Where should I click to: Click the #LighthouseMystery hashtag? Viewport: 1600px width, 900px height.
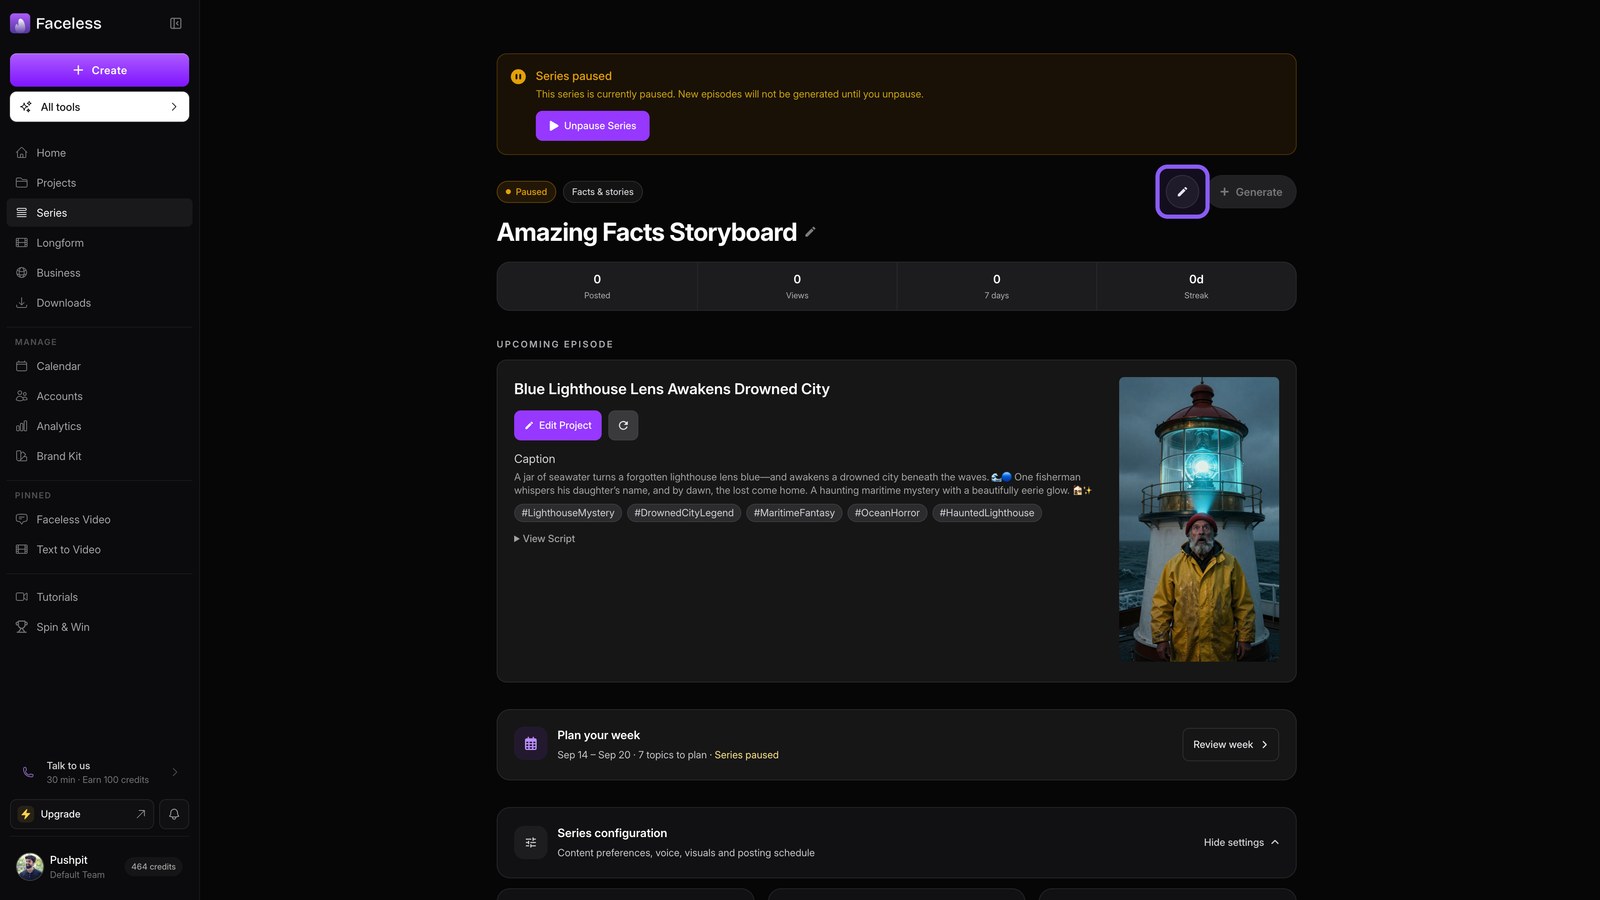point(568,513)
